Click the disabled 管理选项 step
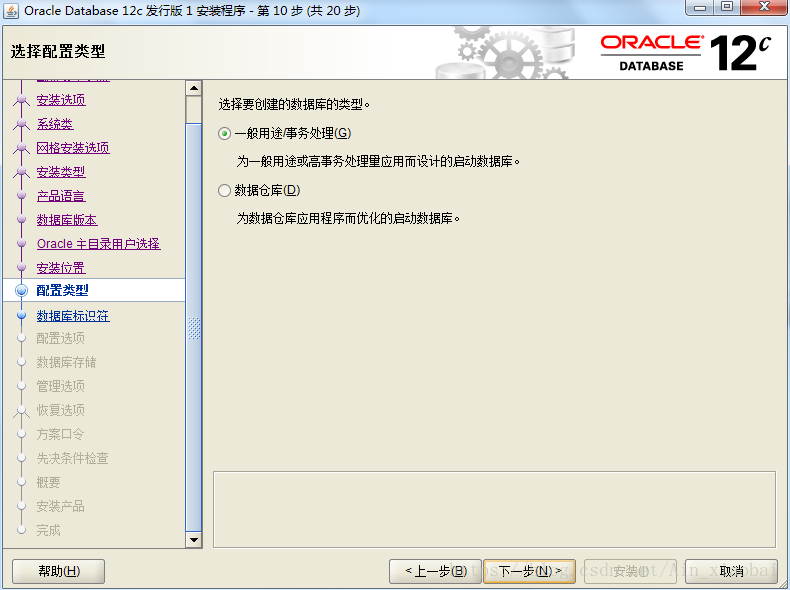Viewport: 790px width, 590px height. coord(60,386)
